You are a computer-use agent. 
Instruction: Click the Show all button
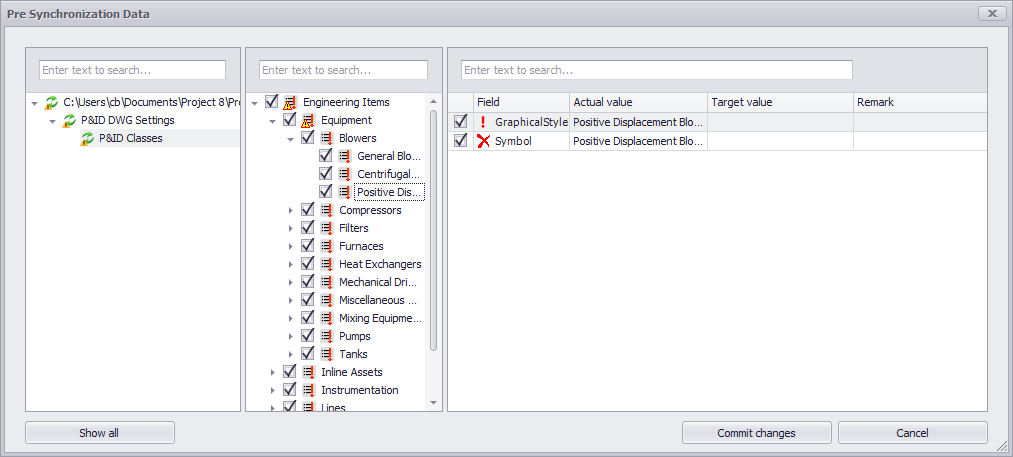99,433
